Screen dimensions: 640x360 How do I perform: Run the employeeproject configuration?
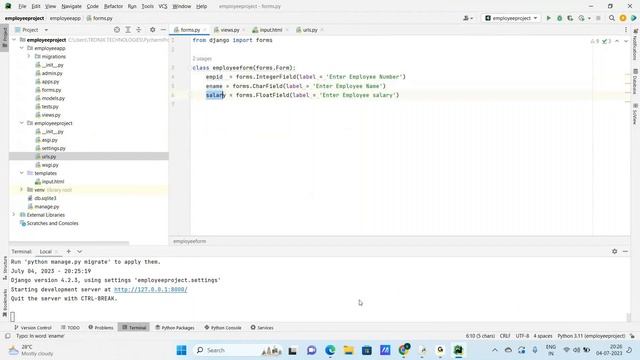549,18
